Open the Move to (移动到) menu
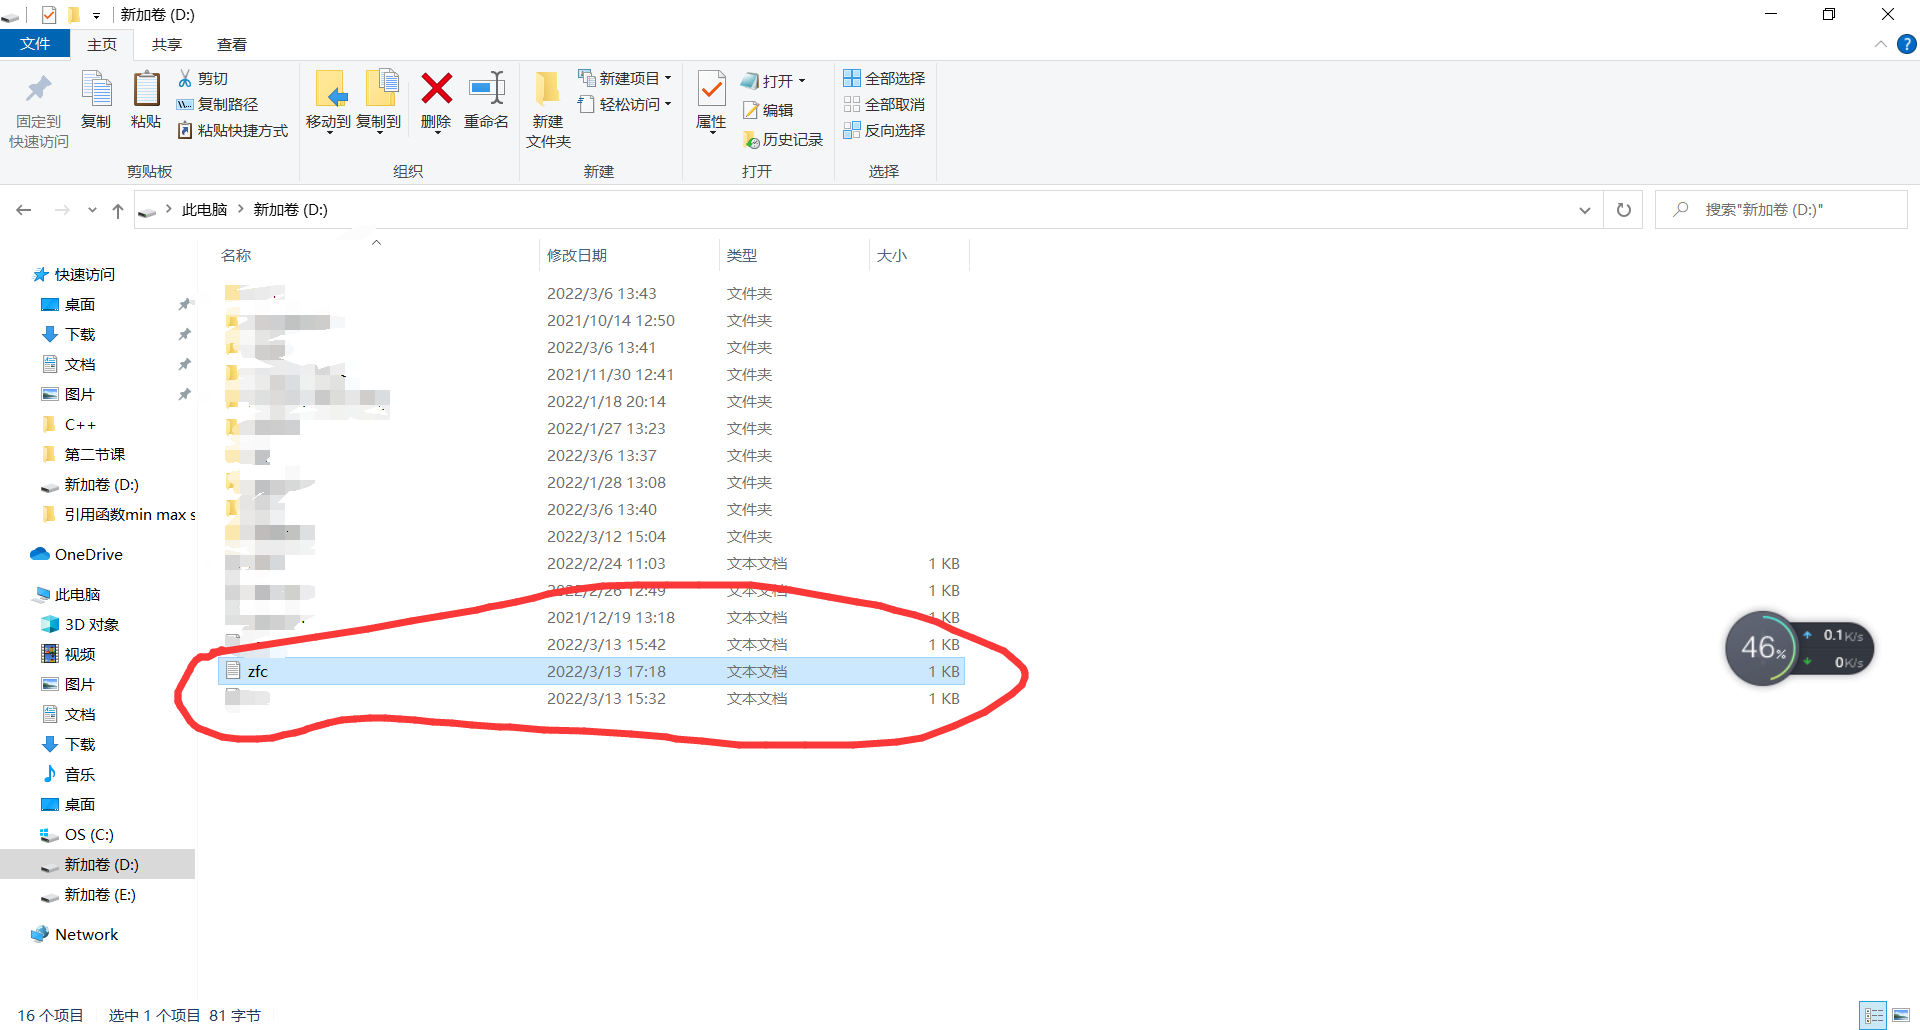Image resolution: width=1920 pixels, height=1030 pixels. tap(328, 102)
